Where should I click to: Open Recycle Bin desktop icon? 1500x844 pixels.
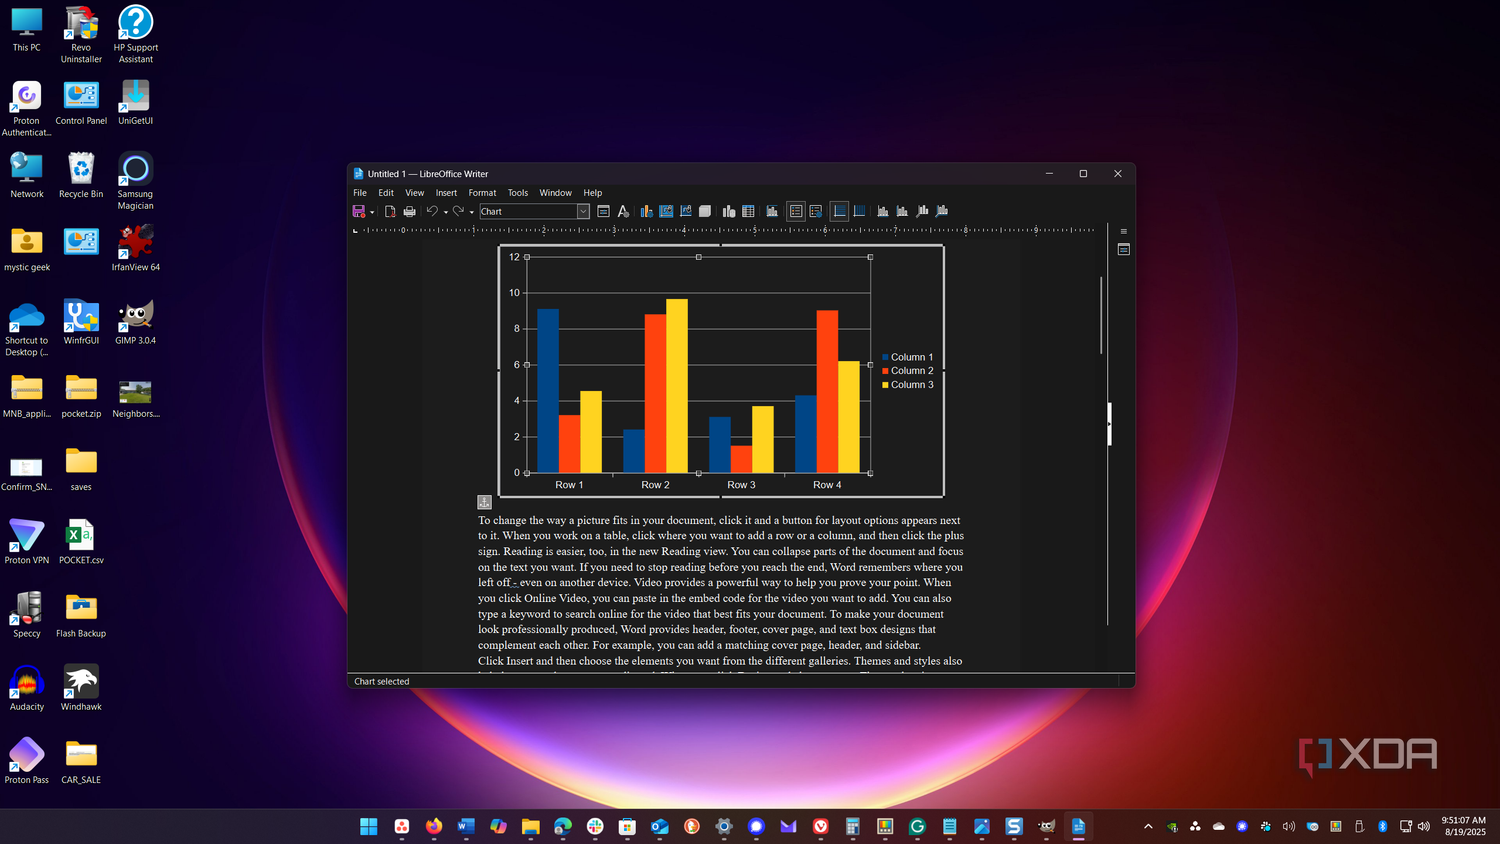tap(81, 175)
